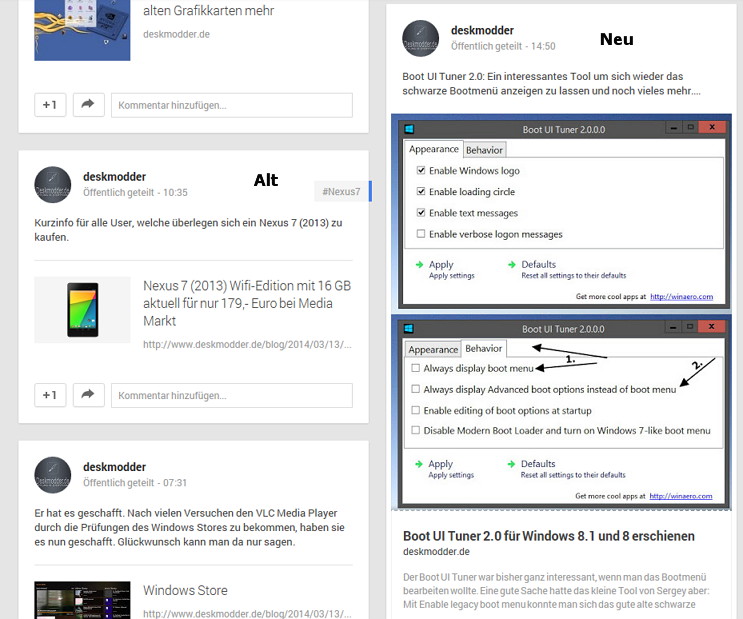Viewport: 743px width, 619px height.
Task: Click the 07:31 post timestamp
Action: coord(175,482)
